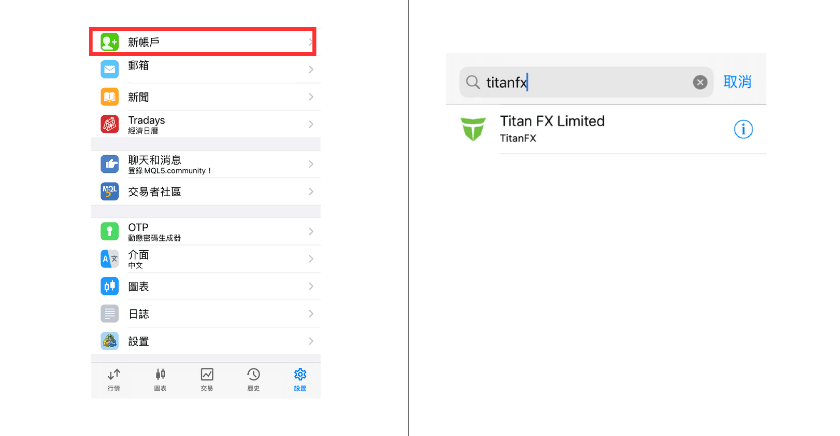This screenshot has height=436, width=840.
Task: Click the 交易者社區 MQL community icon
Action: point(109,191)
